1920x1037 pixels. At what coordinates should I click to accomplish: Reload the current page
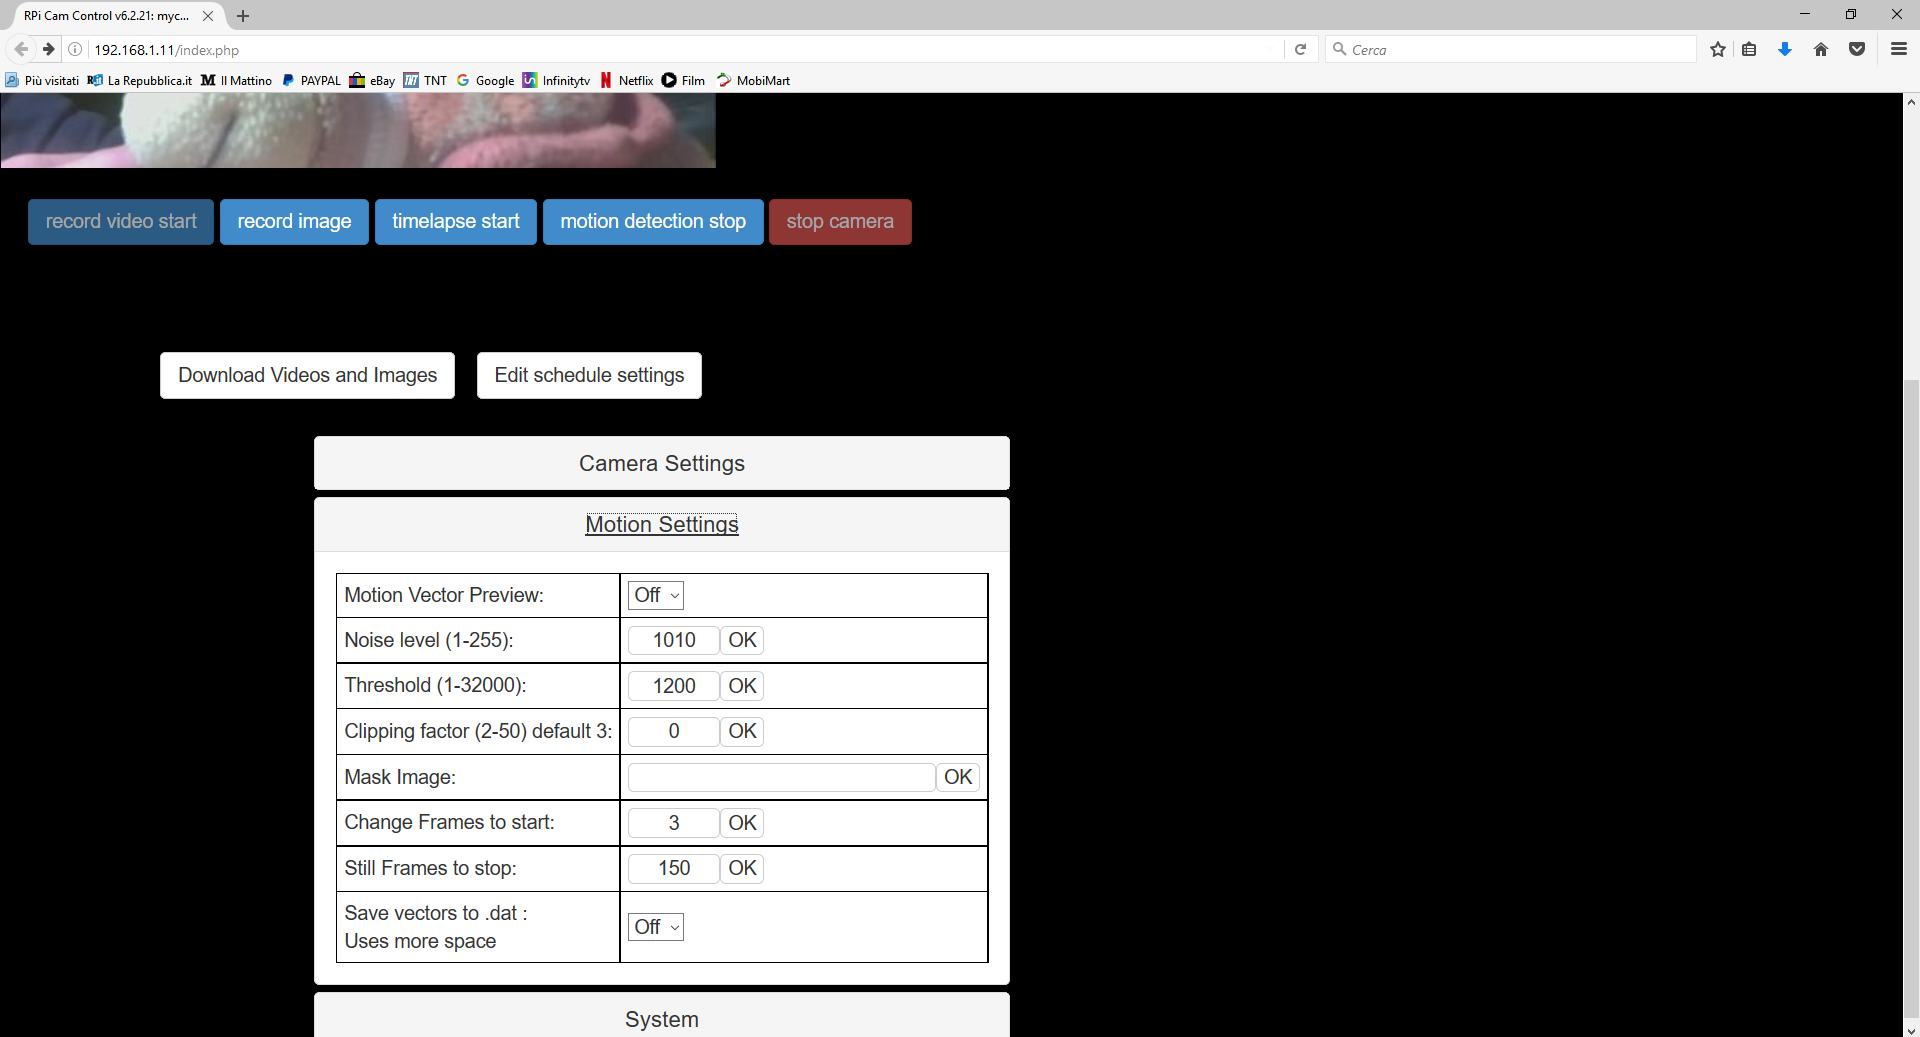[x=1300, y=49]
